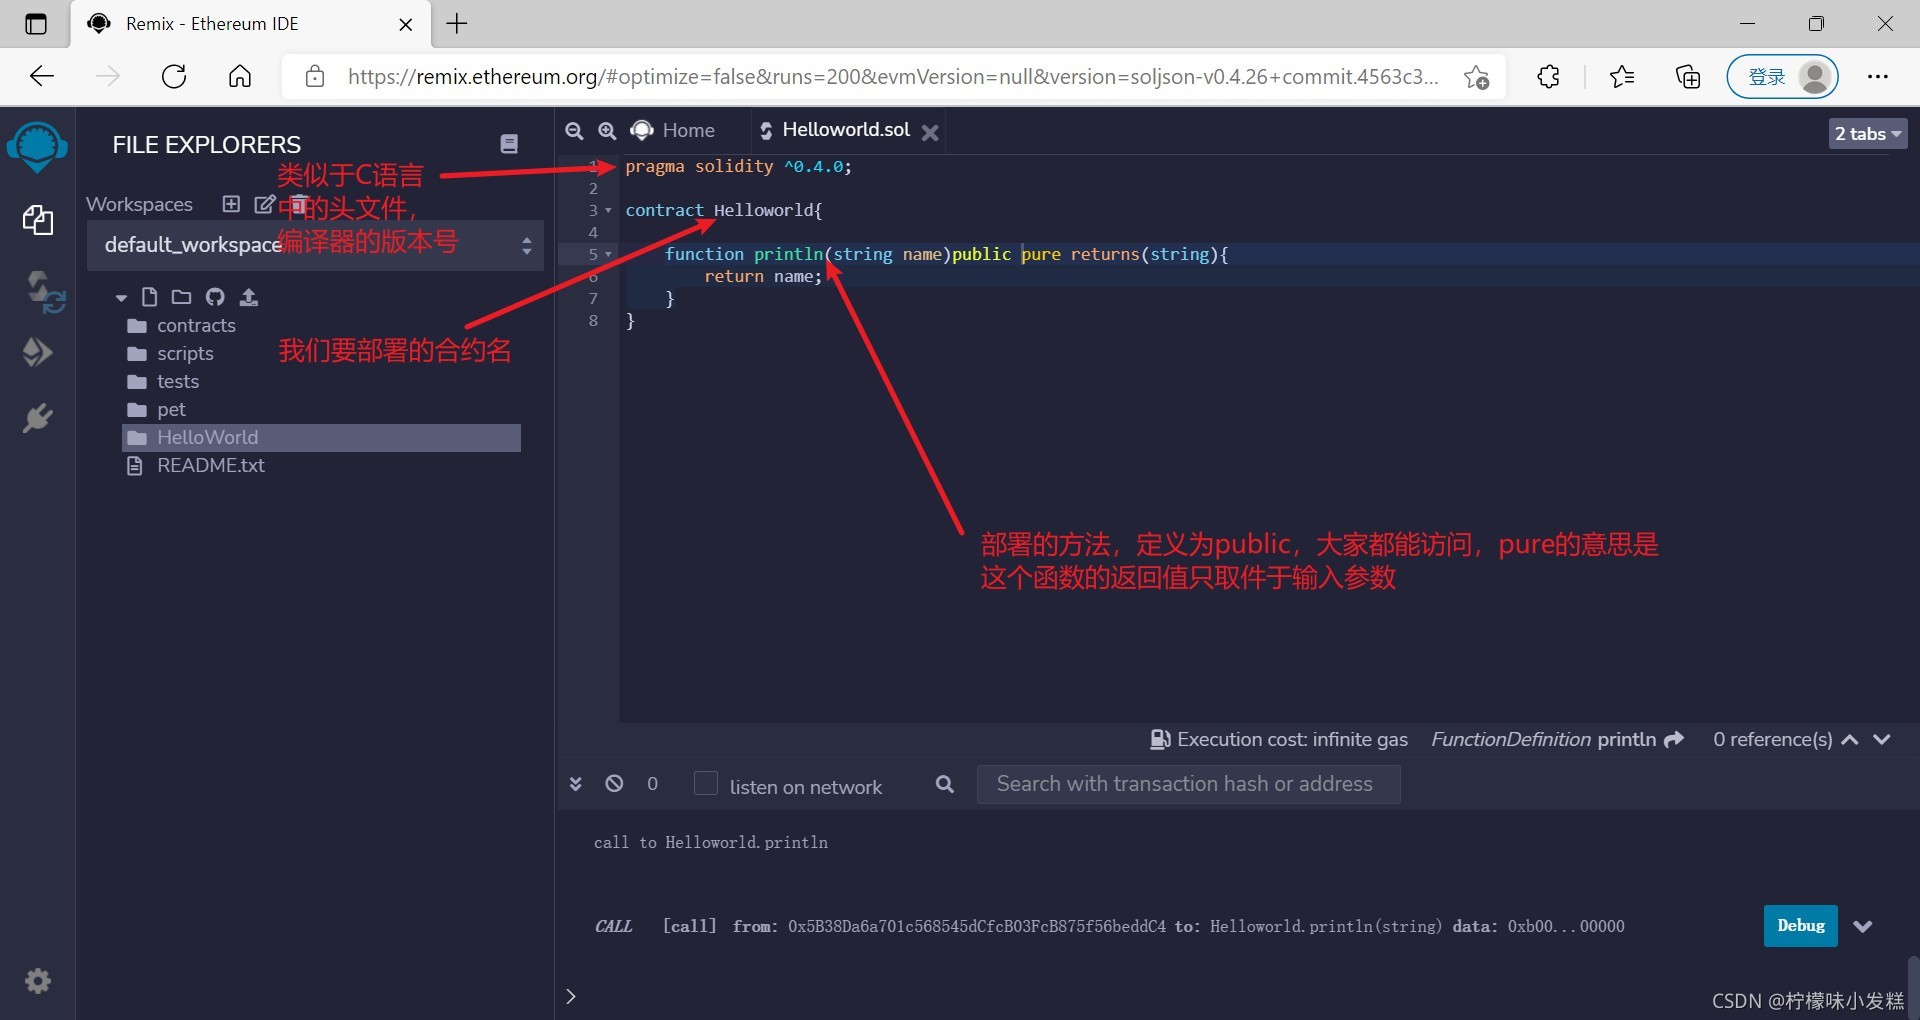
Task: Close the Helloworld.sol tab
Action: (930, 132)
